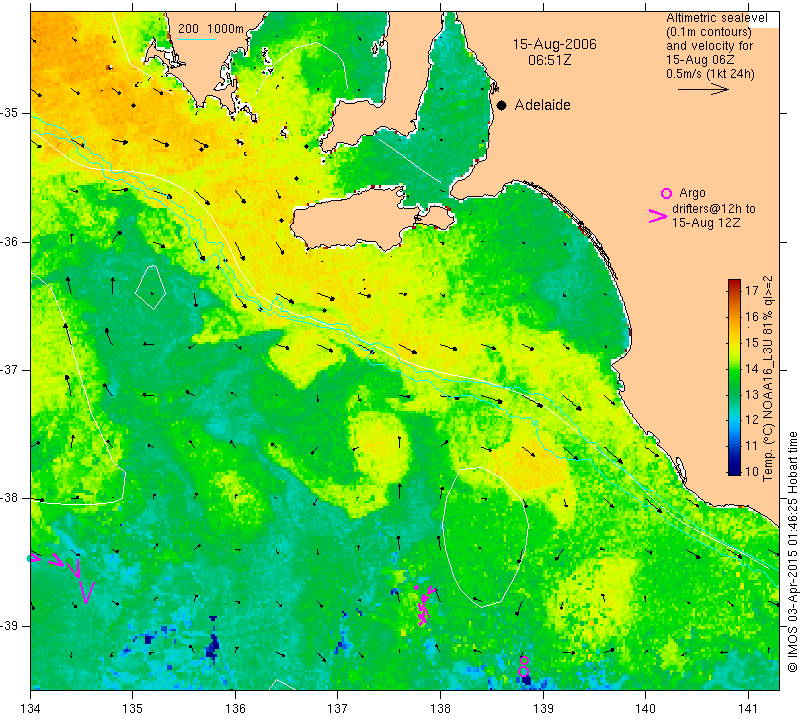Click the '0.5m/s (1kt 24h)' scale text

[710, 74]
